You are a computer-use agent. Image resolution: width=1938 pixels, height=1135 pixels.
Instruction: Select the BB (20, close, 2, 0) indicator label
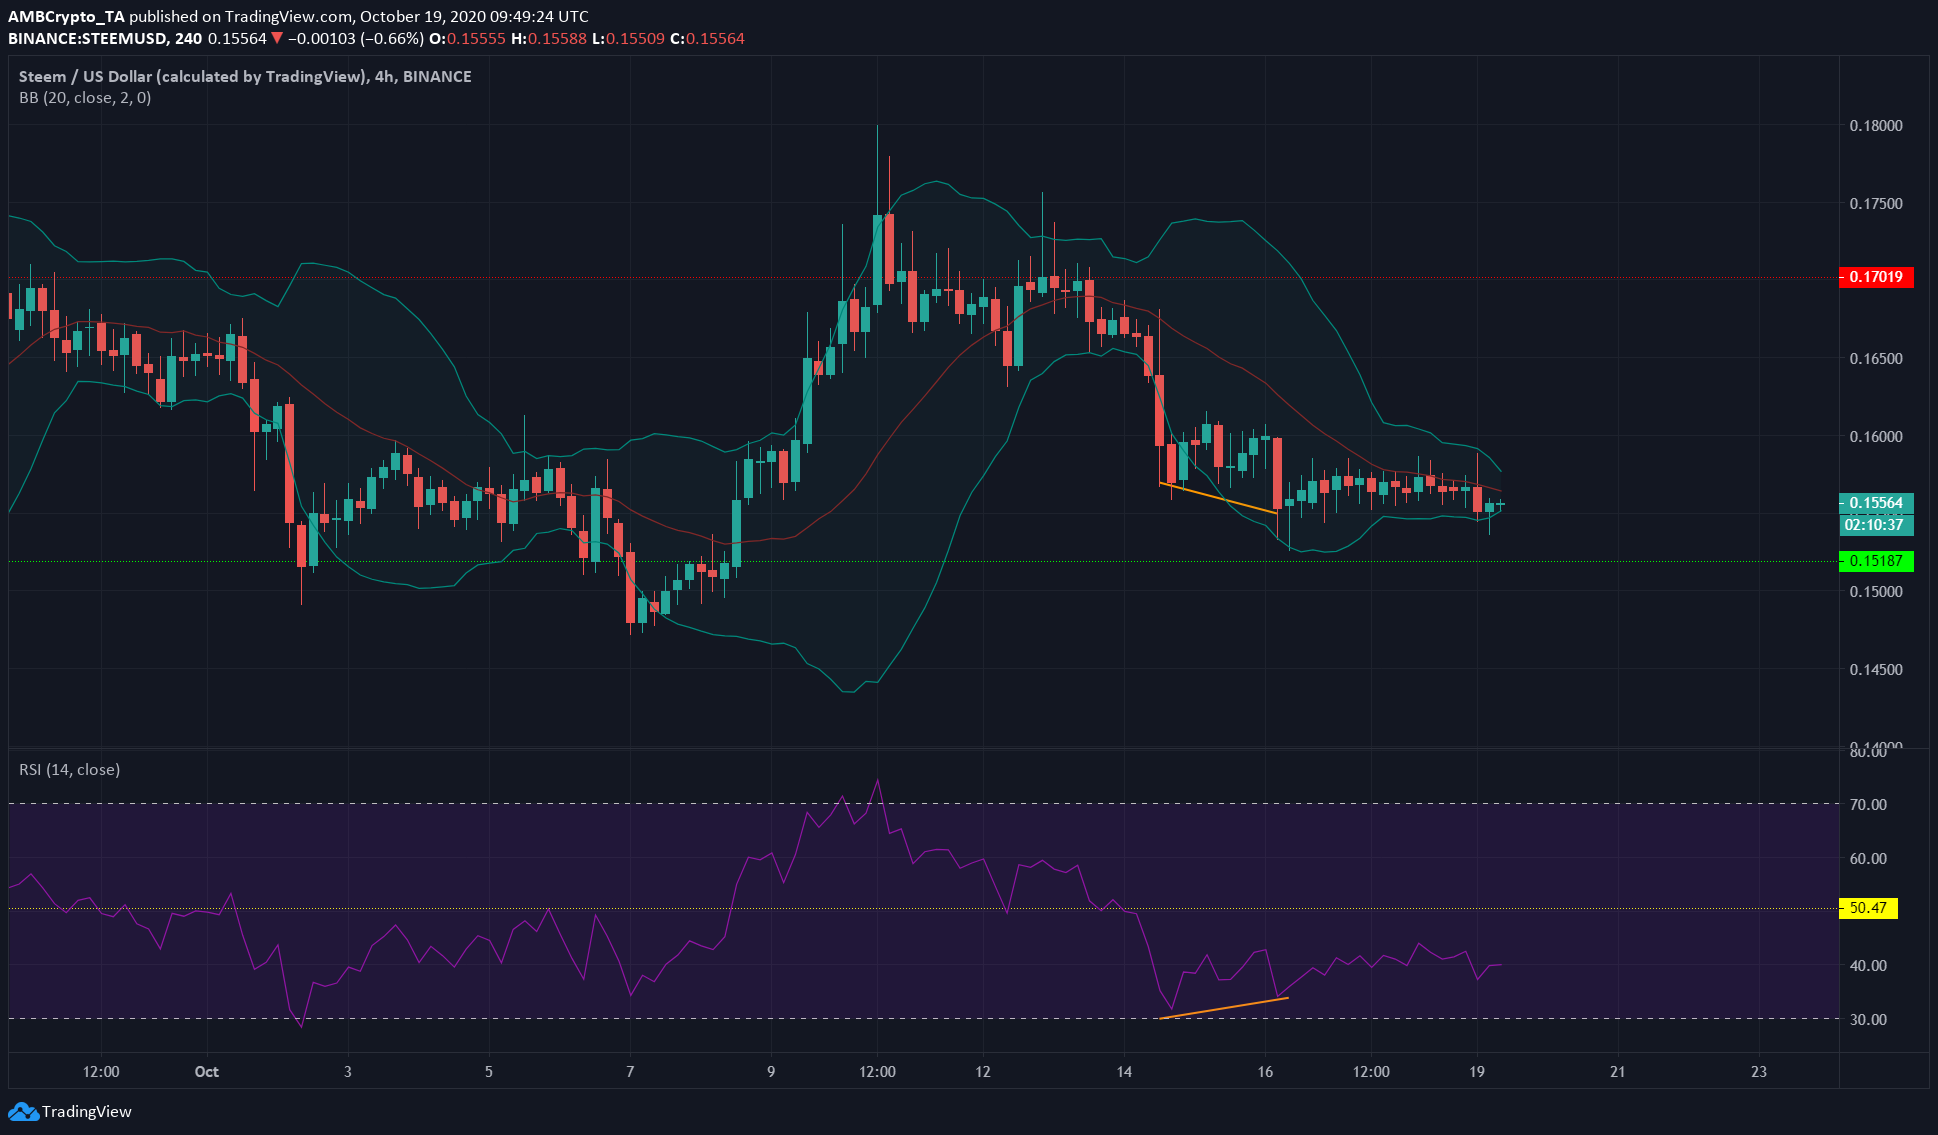click(x=83, y=98)
